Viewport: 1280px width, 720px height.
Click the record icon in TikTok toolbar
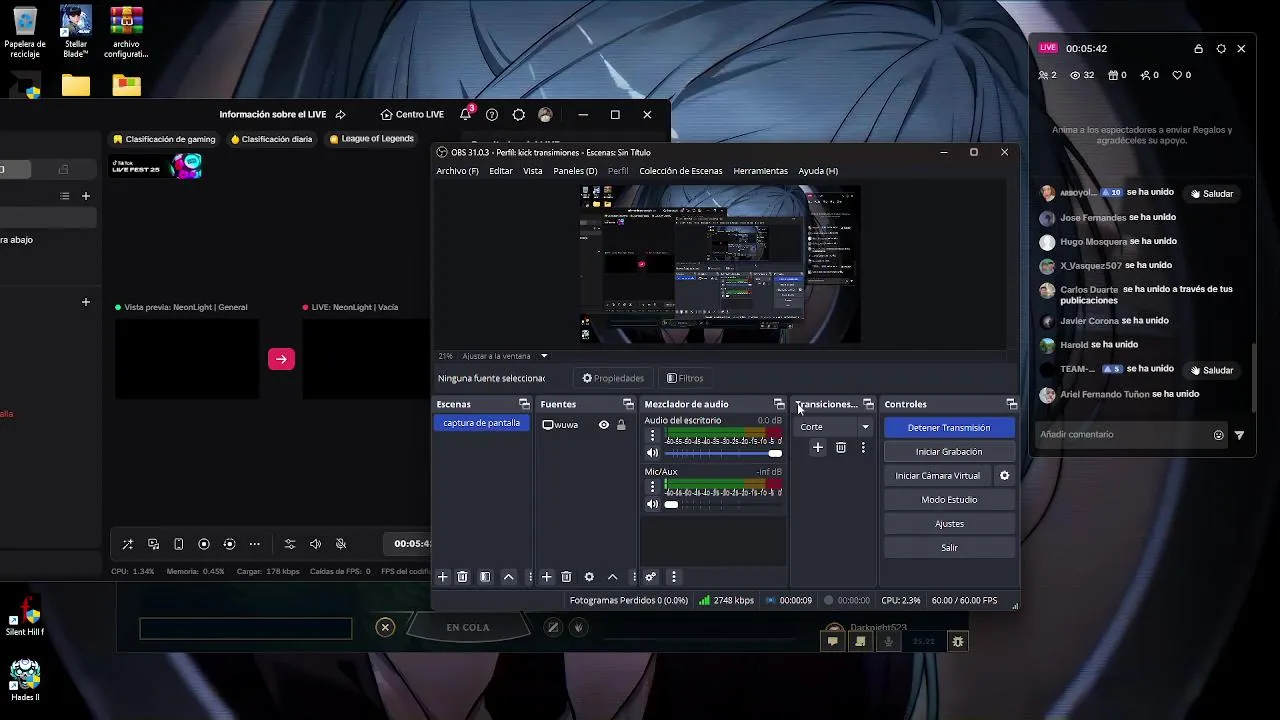(204, 544)
